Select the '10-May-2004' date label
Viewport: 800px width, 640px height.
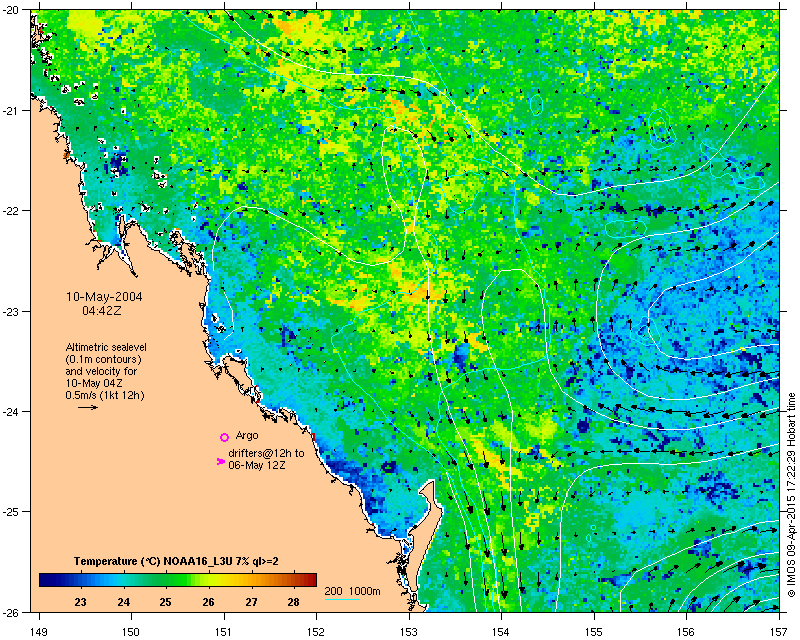[x=104, y=297]
